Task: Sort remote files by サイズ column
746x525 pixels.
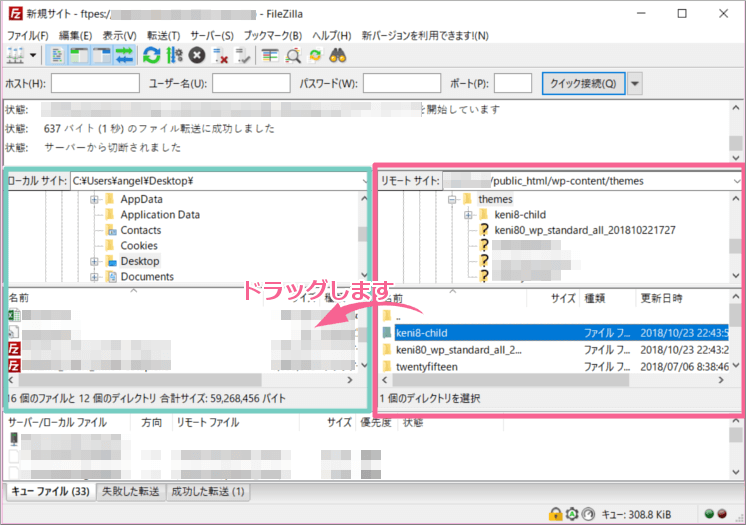Action: coord(553,298)
